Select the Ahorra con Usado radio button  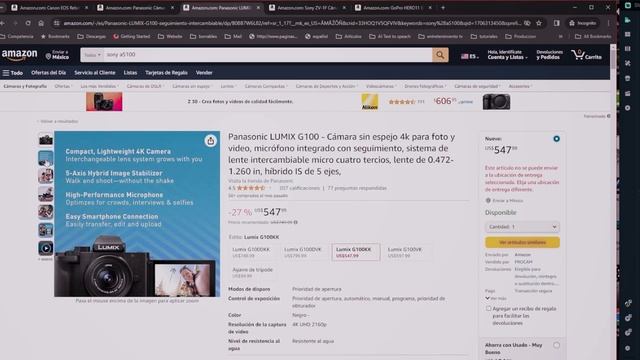point(556,345)
